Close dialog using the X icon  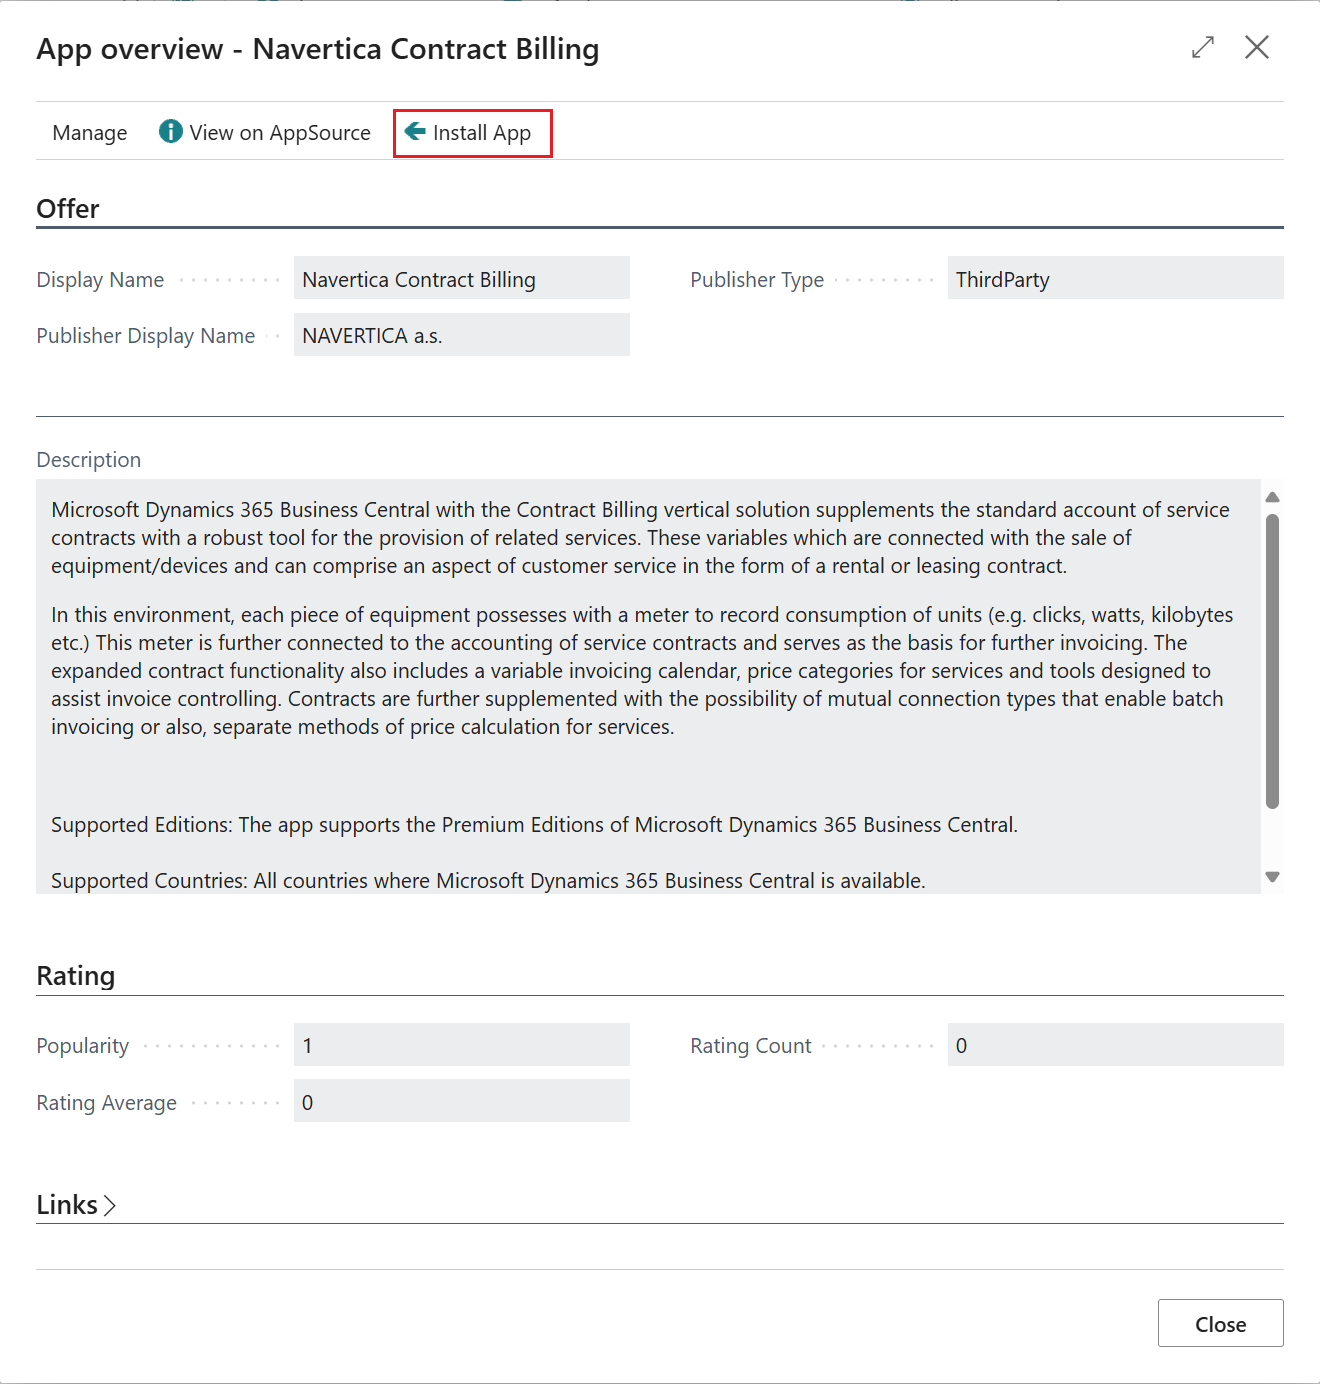[x=1257, y=47]
